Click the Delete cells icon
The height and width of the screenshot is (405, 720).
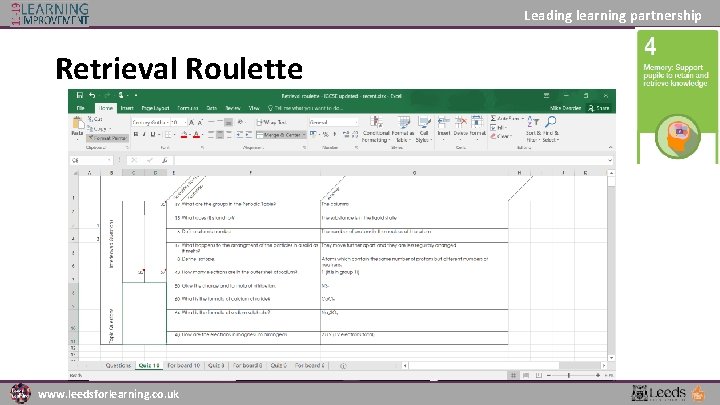[460, 122]
